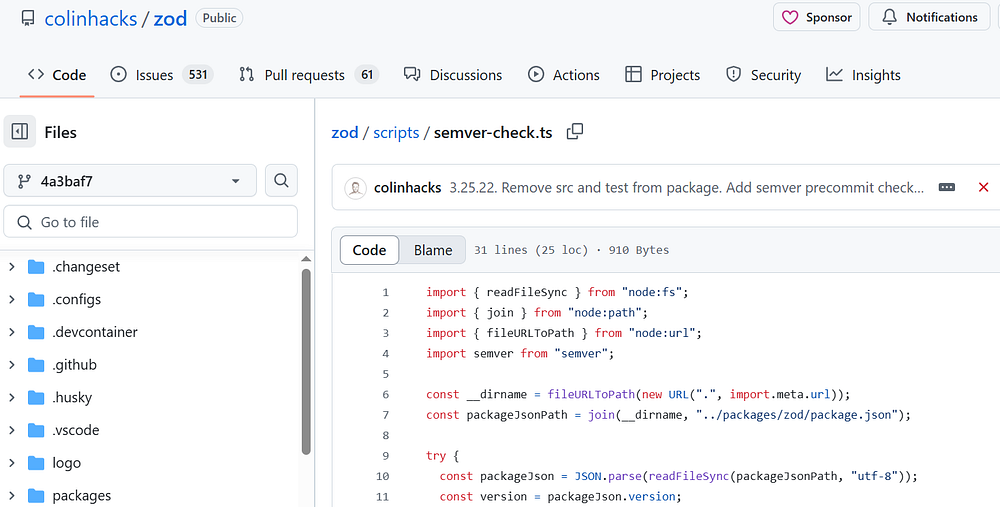Click the 531 issues counter badge
Screen dimensions: 1000x507
[198, 75]
